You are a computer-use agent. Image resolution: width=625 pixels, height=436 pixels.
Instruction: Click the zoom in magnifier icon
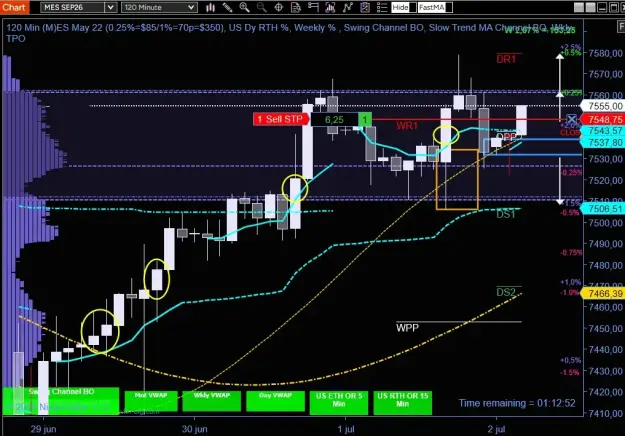(x=244, y=7)
